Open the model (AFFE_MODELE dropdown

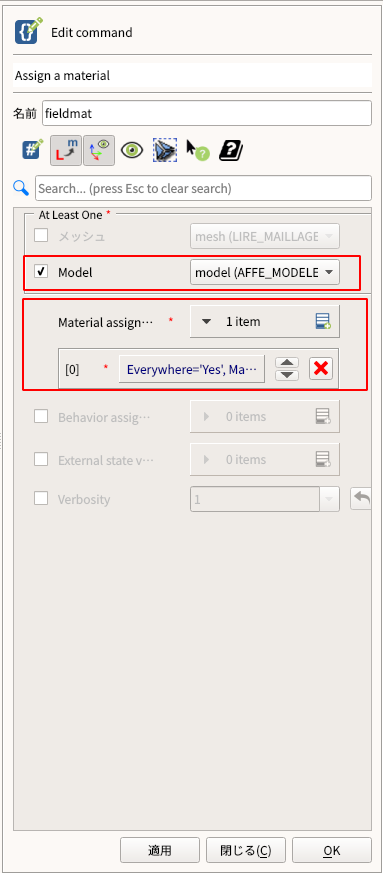[x=264, y=272]
